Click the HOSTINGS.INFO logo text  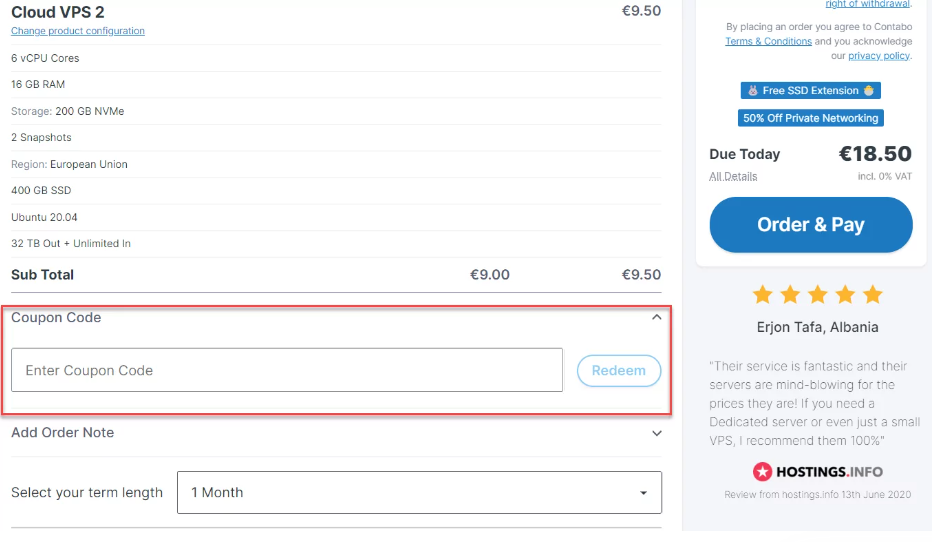point(829,472)
